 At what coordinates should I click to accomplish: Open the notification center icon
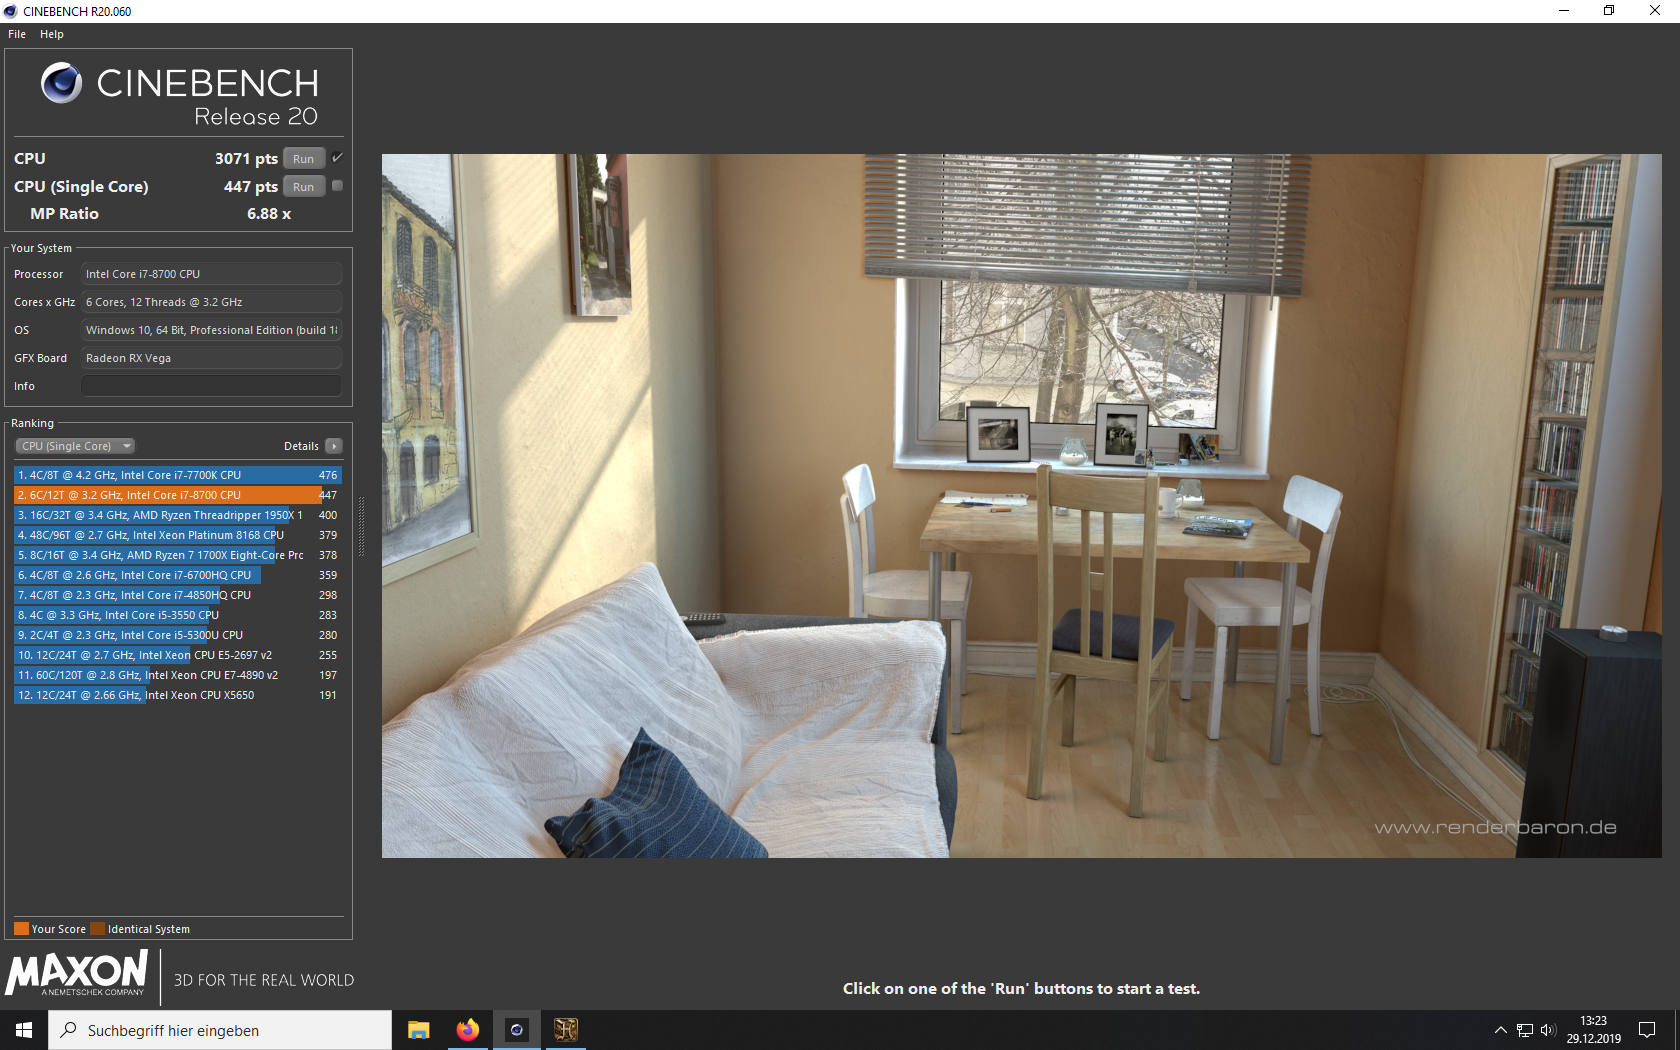click(1647, 1030)
